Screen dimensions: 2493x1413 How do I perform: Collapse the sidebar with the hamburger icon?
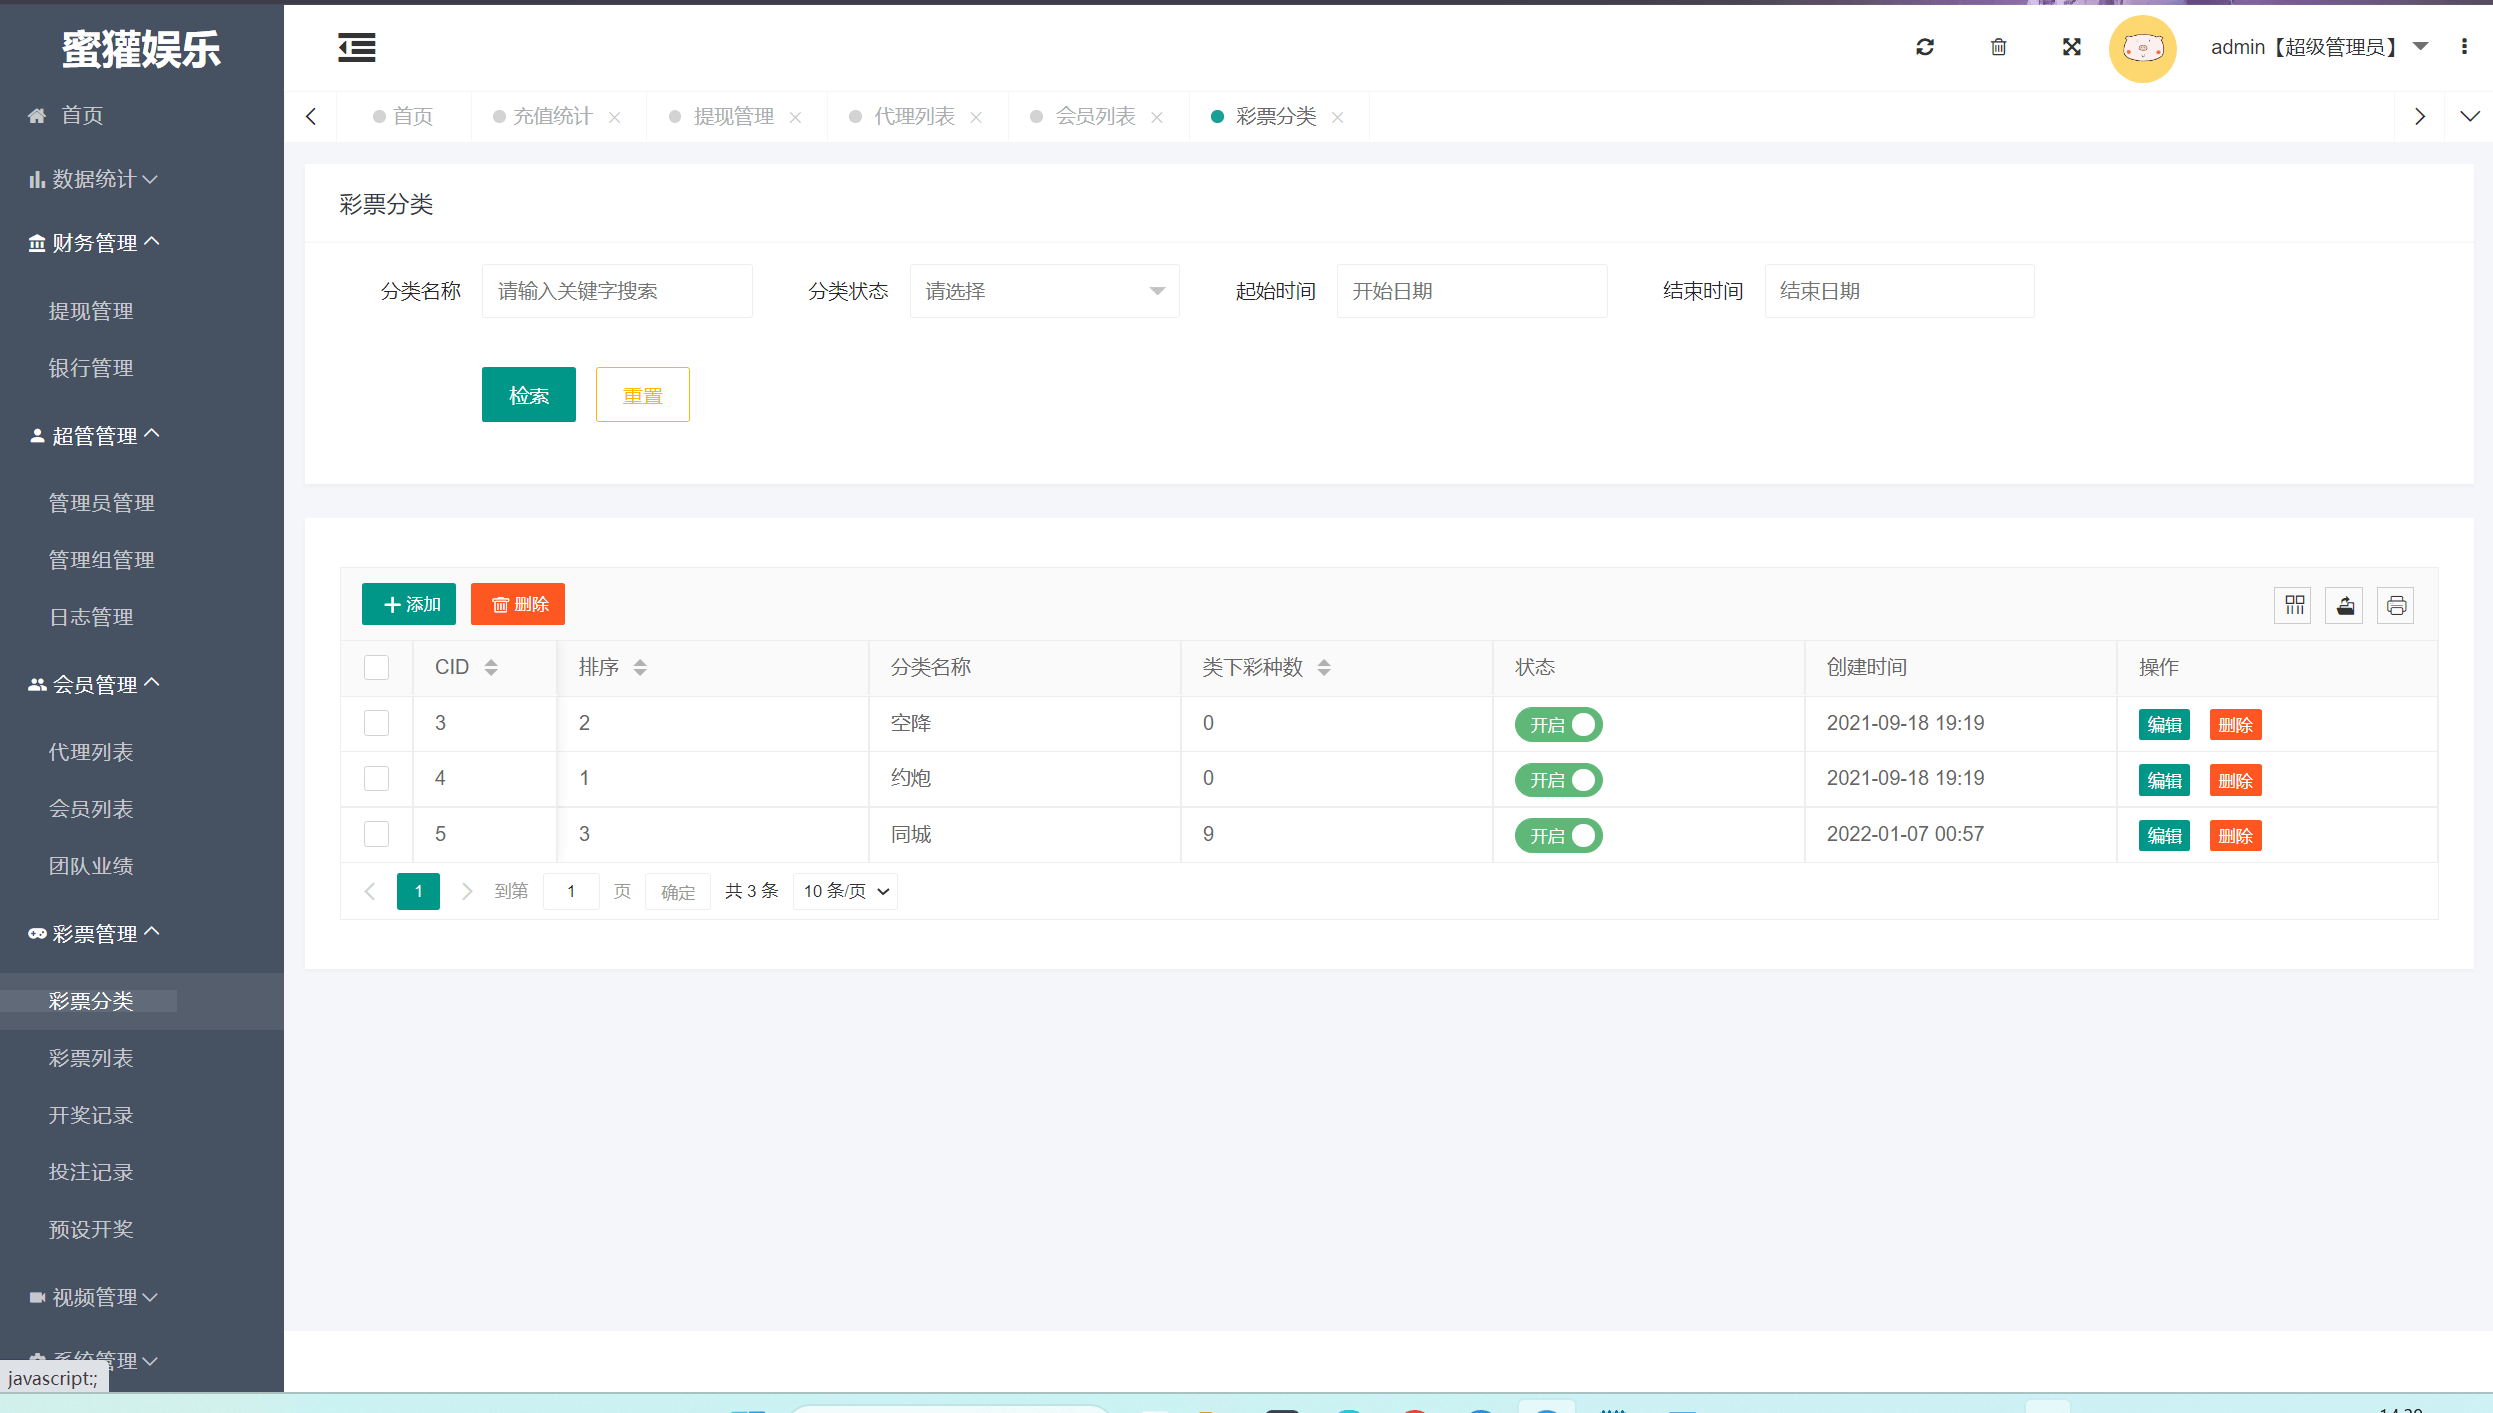coord(356,47)
